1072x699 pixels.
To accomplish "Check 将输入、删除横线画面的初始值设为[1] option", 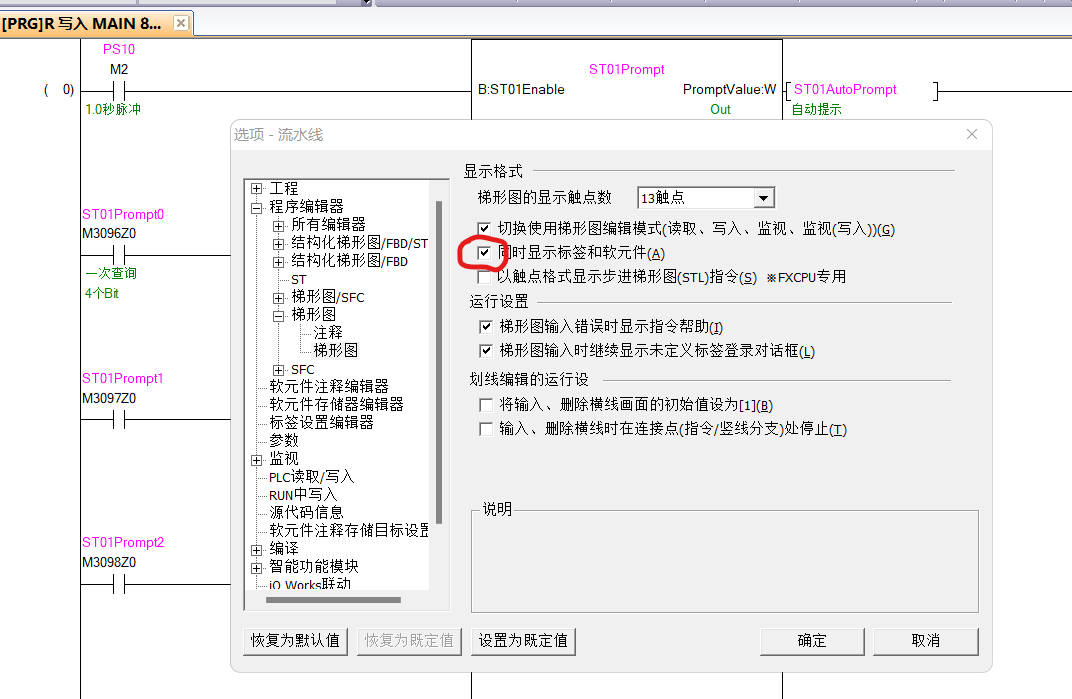I will (x=486, y=405).
